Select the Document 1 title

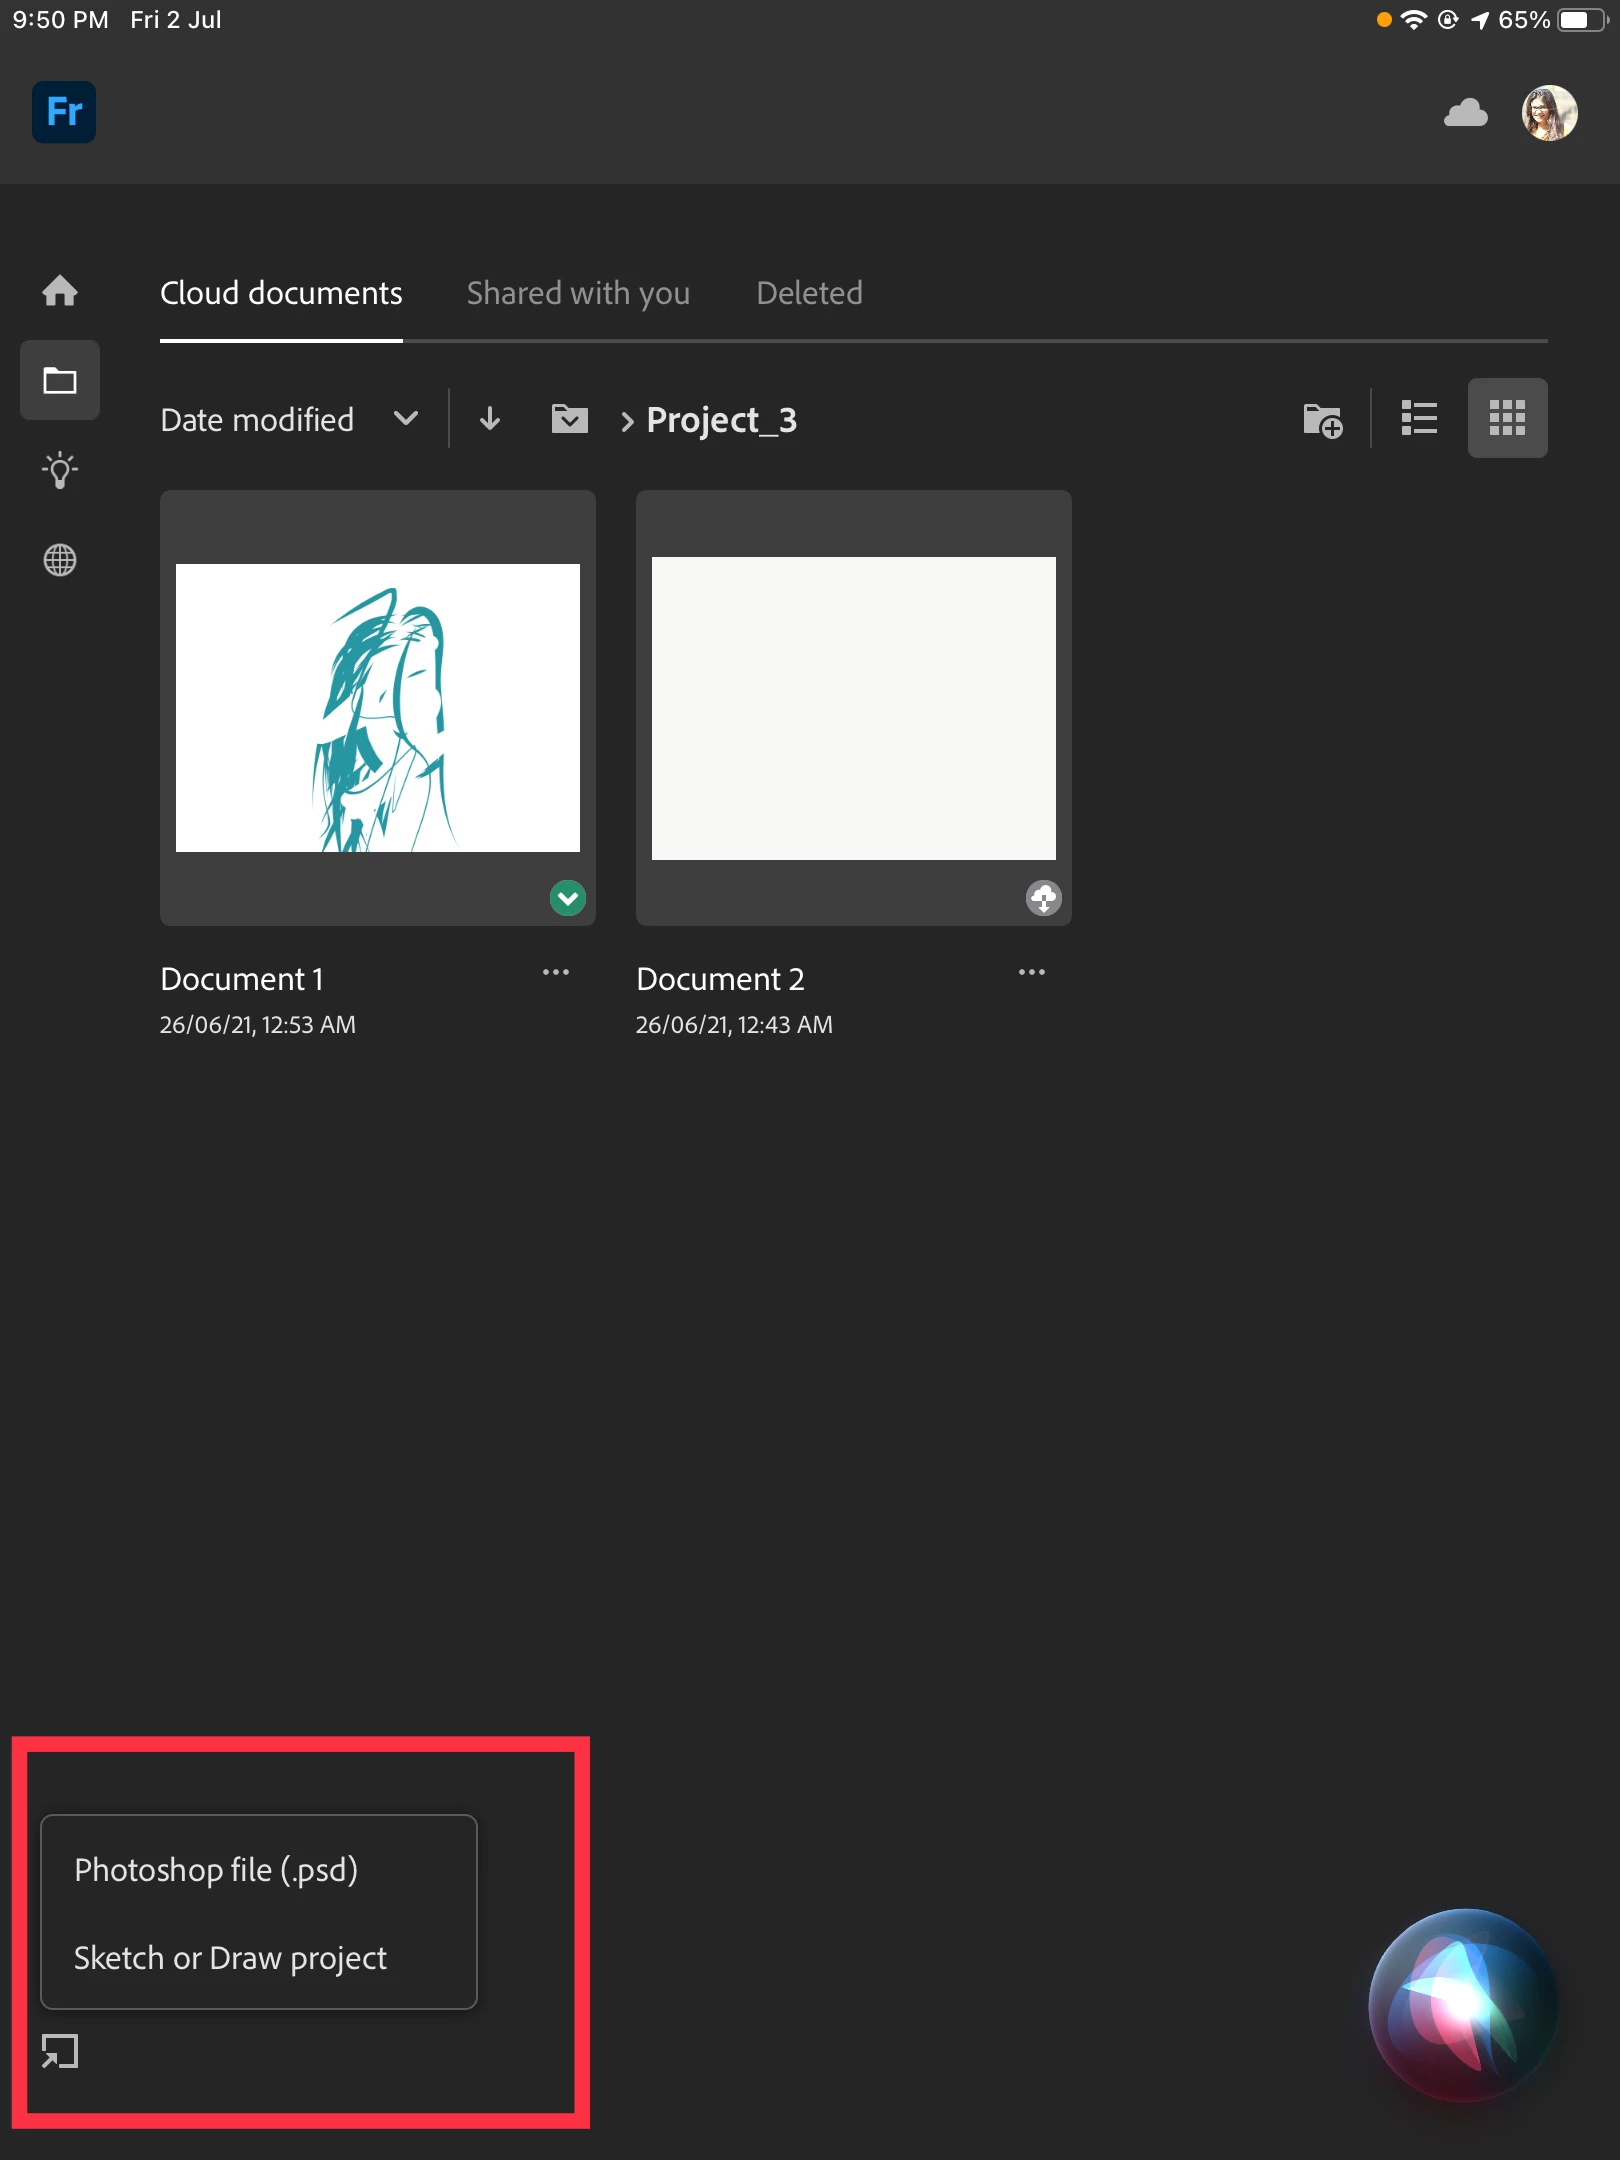coord(242,979)
